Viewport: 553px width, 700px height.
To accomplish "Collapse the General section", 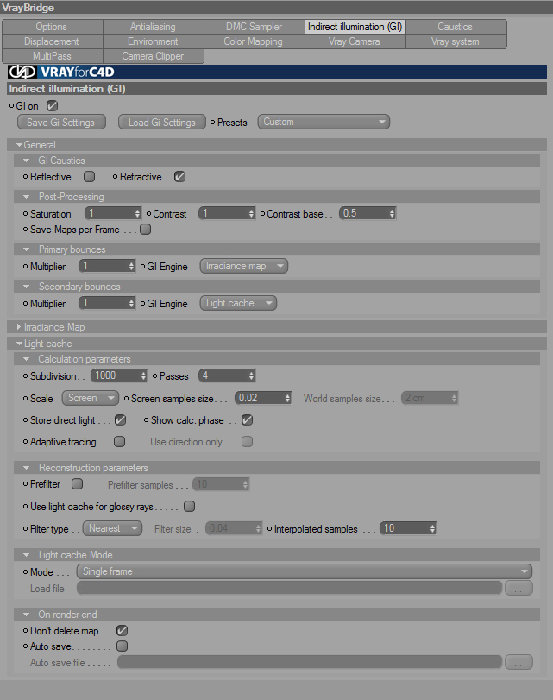I will click(x=19, y=145).
